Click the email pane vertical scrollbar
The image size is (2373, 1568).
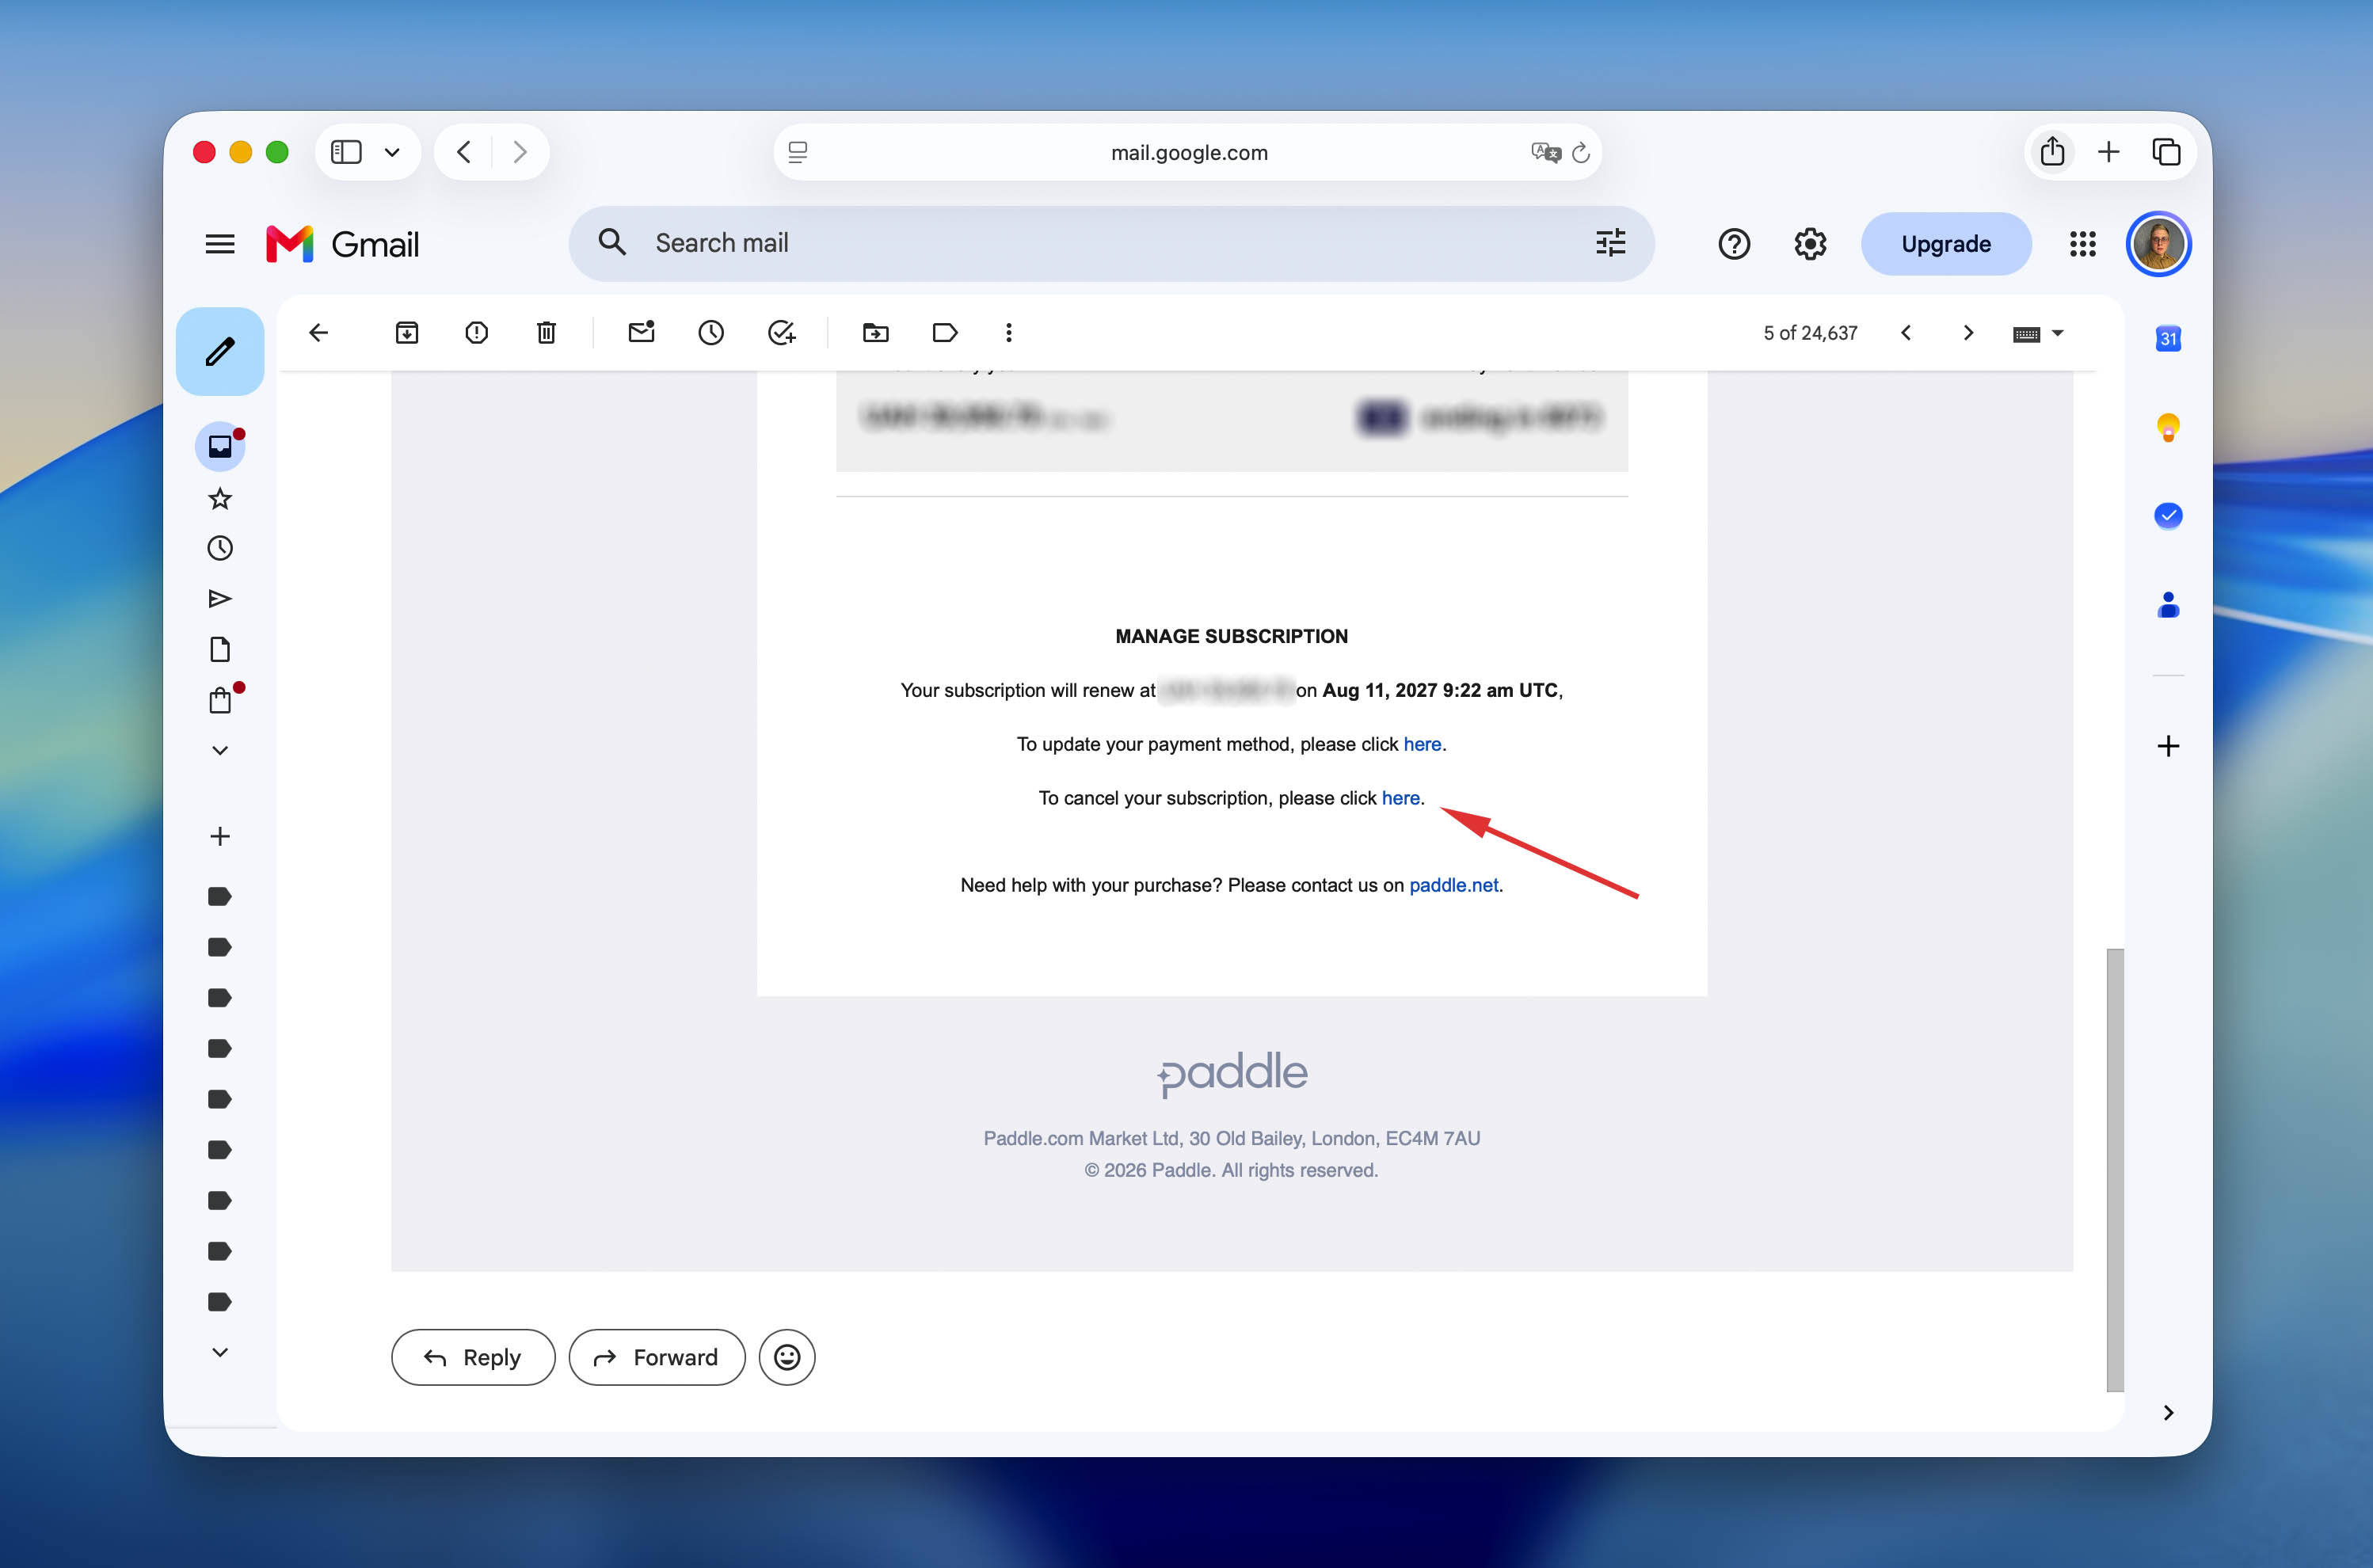tap(2114, 1169)
